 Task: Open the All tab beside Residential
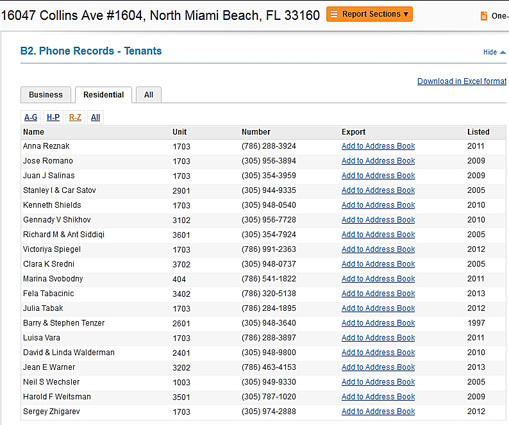[149, 95]
